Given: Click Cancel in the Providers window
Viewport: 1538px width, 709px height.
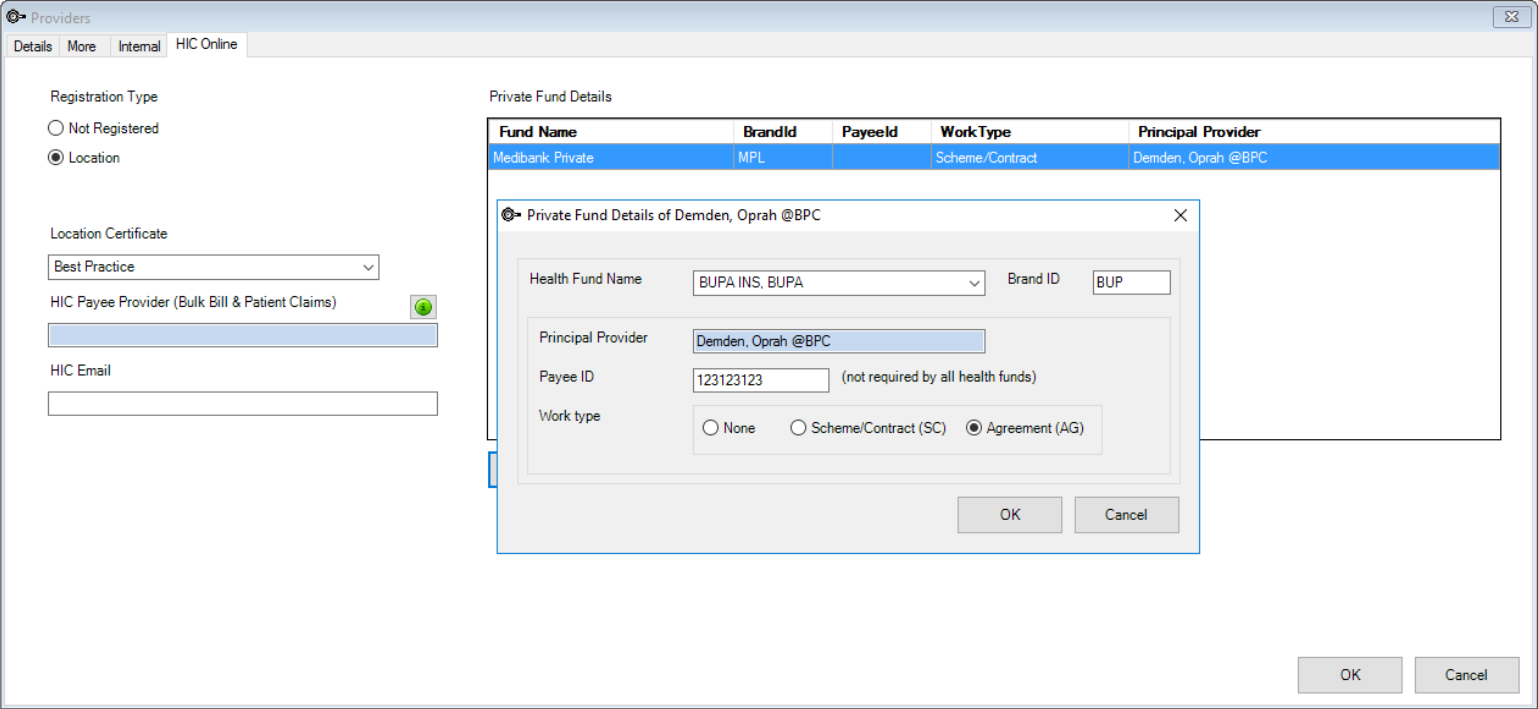Looking at the screenshot, I should coord(1466,675).
